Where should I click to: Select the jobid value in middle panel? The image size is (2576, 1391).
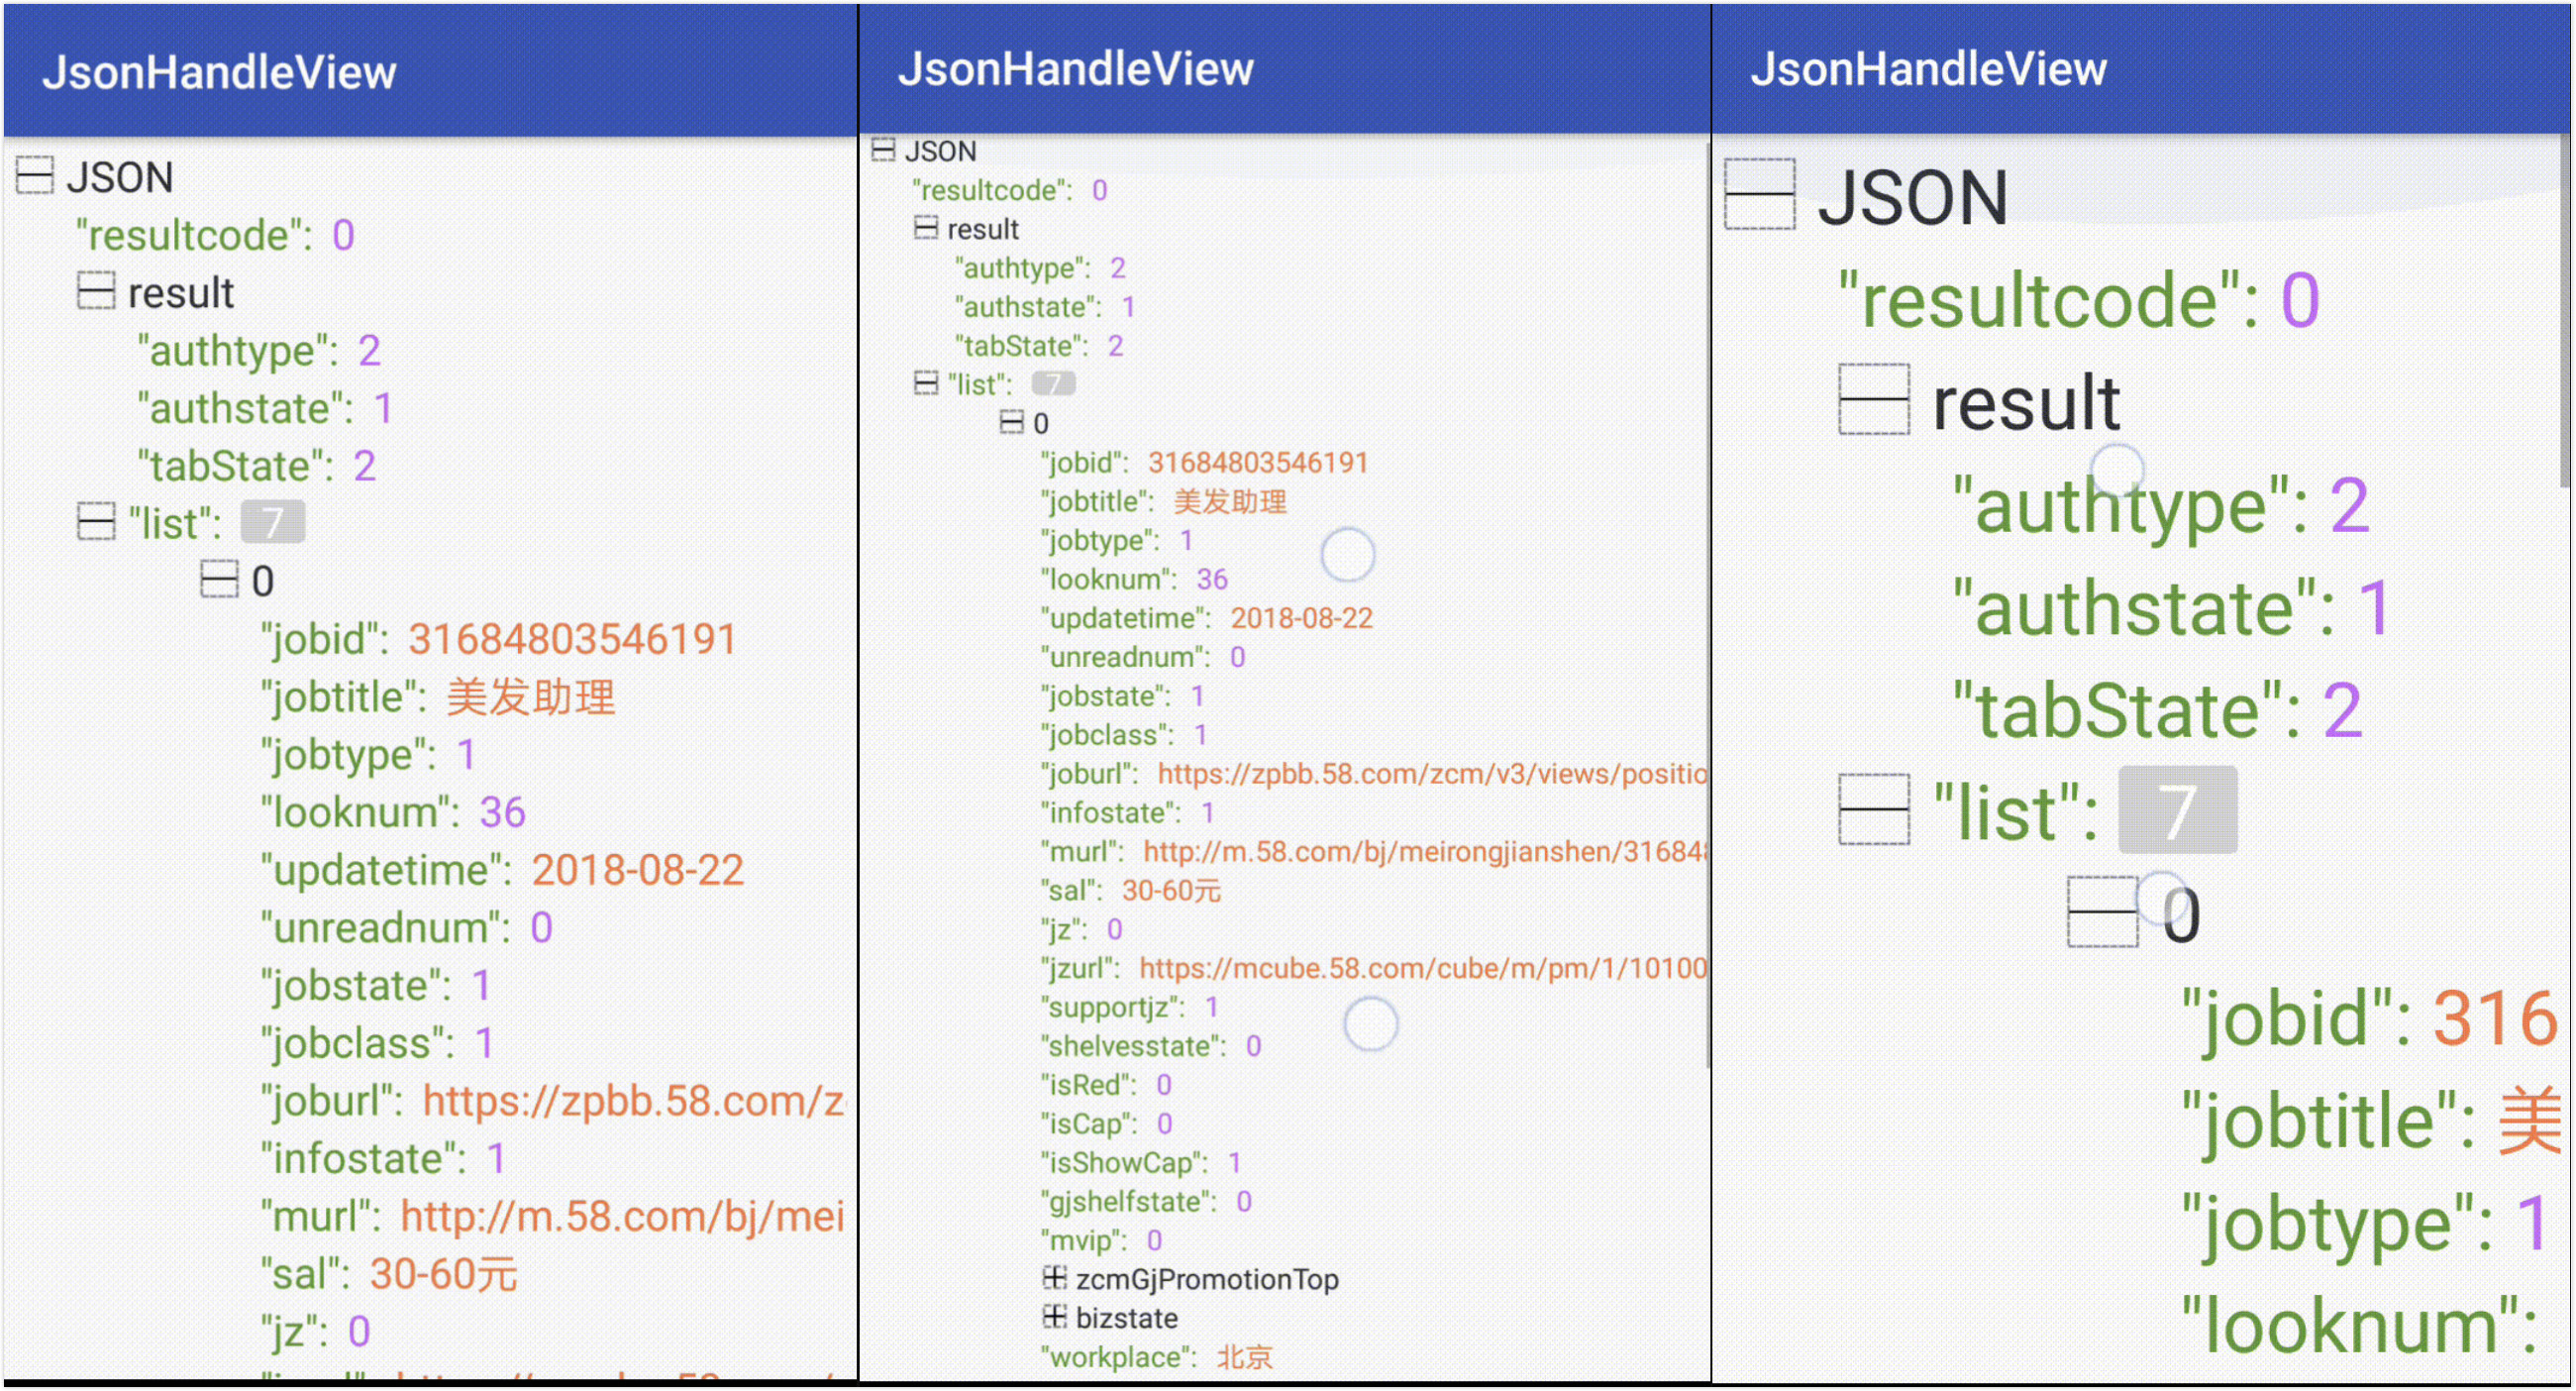coord(1257,462)
